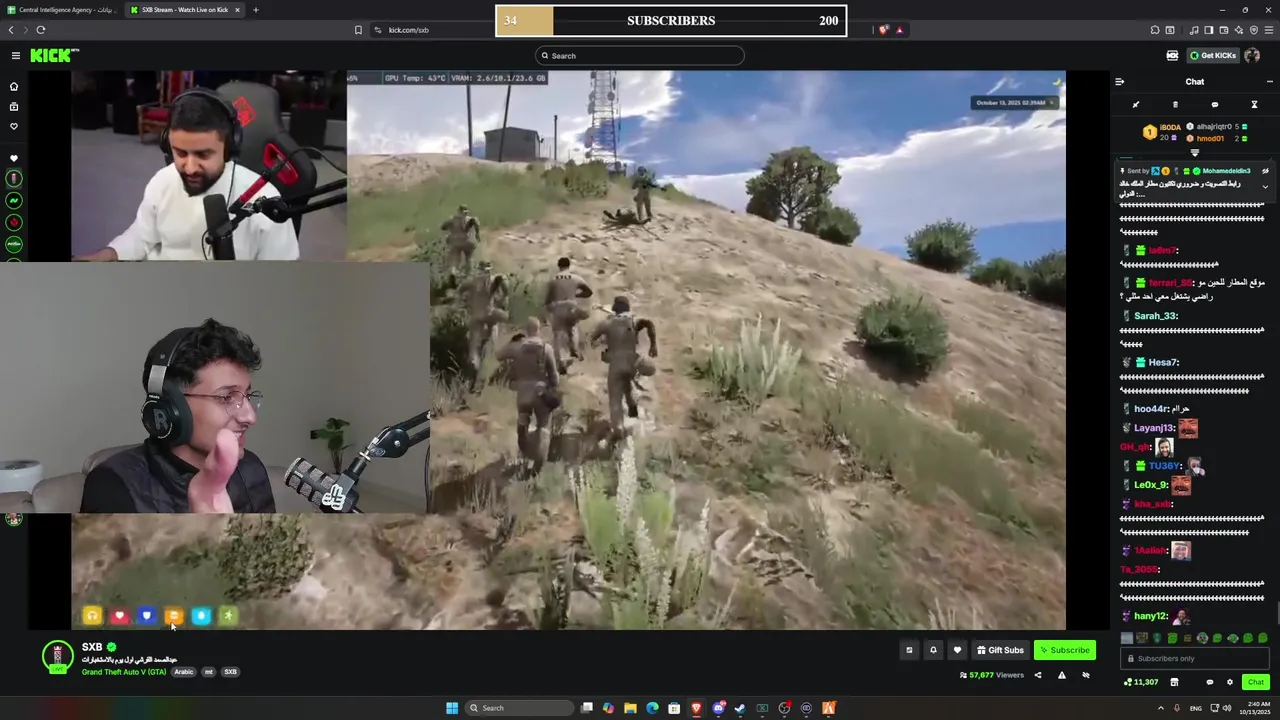The height and width of the screenshot is (720, 1280).
Task: Click the Kick search field
Action: click(x=640, y=56)
